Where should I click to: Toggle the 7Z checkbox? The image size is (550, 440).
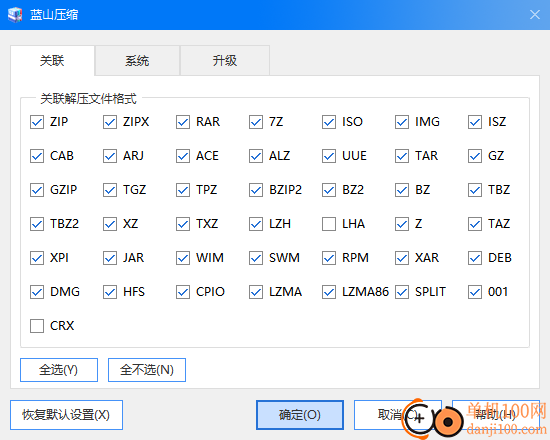(256, 122)
